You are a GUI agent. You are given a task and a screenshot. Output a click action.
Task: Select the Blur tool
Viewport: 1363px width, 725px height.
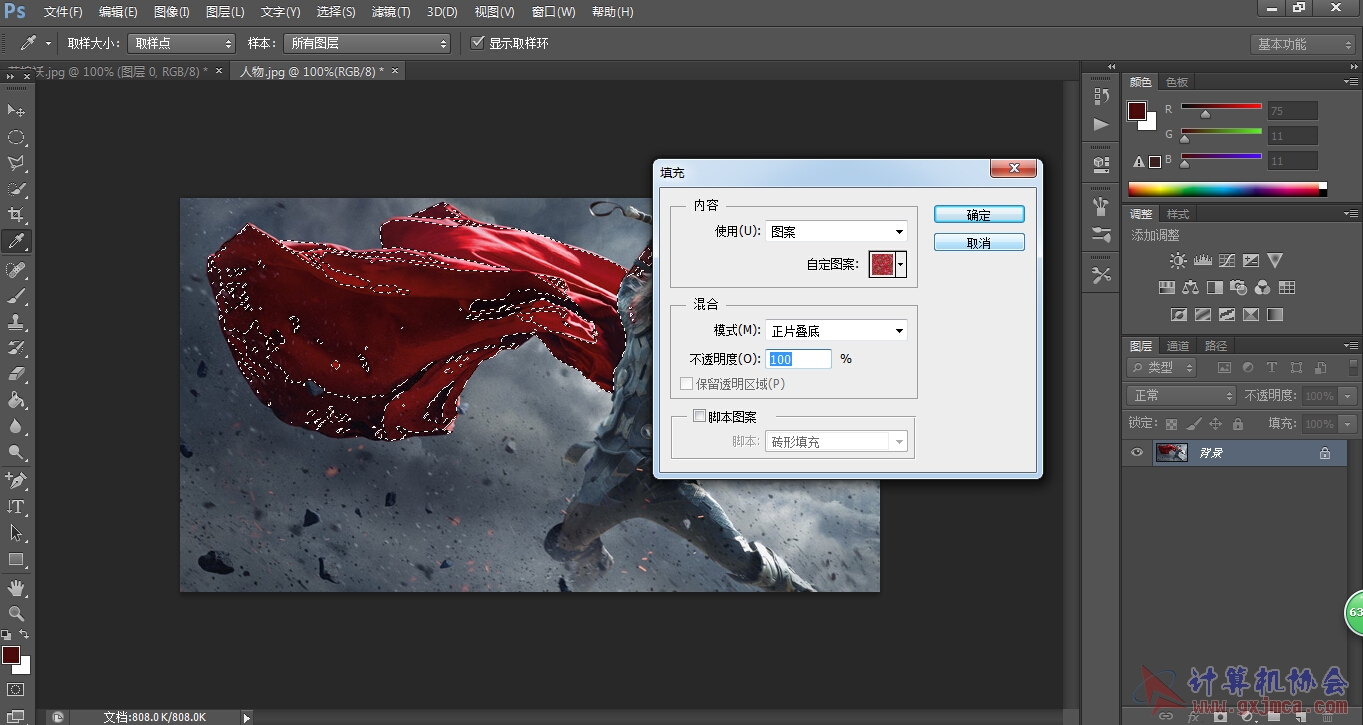[16, 427]
